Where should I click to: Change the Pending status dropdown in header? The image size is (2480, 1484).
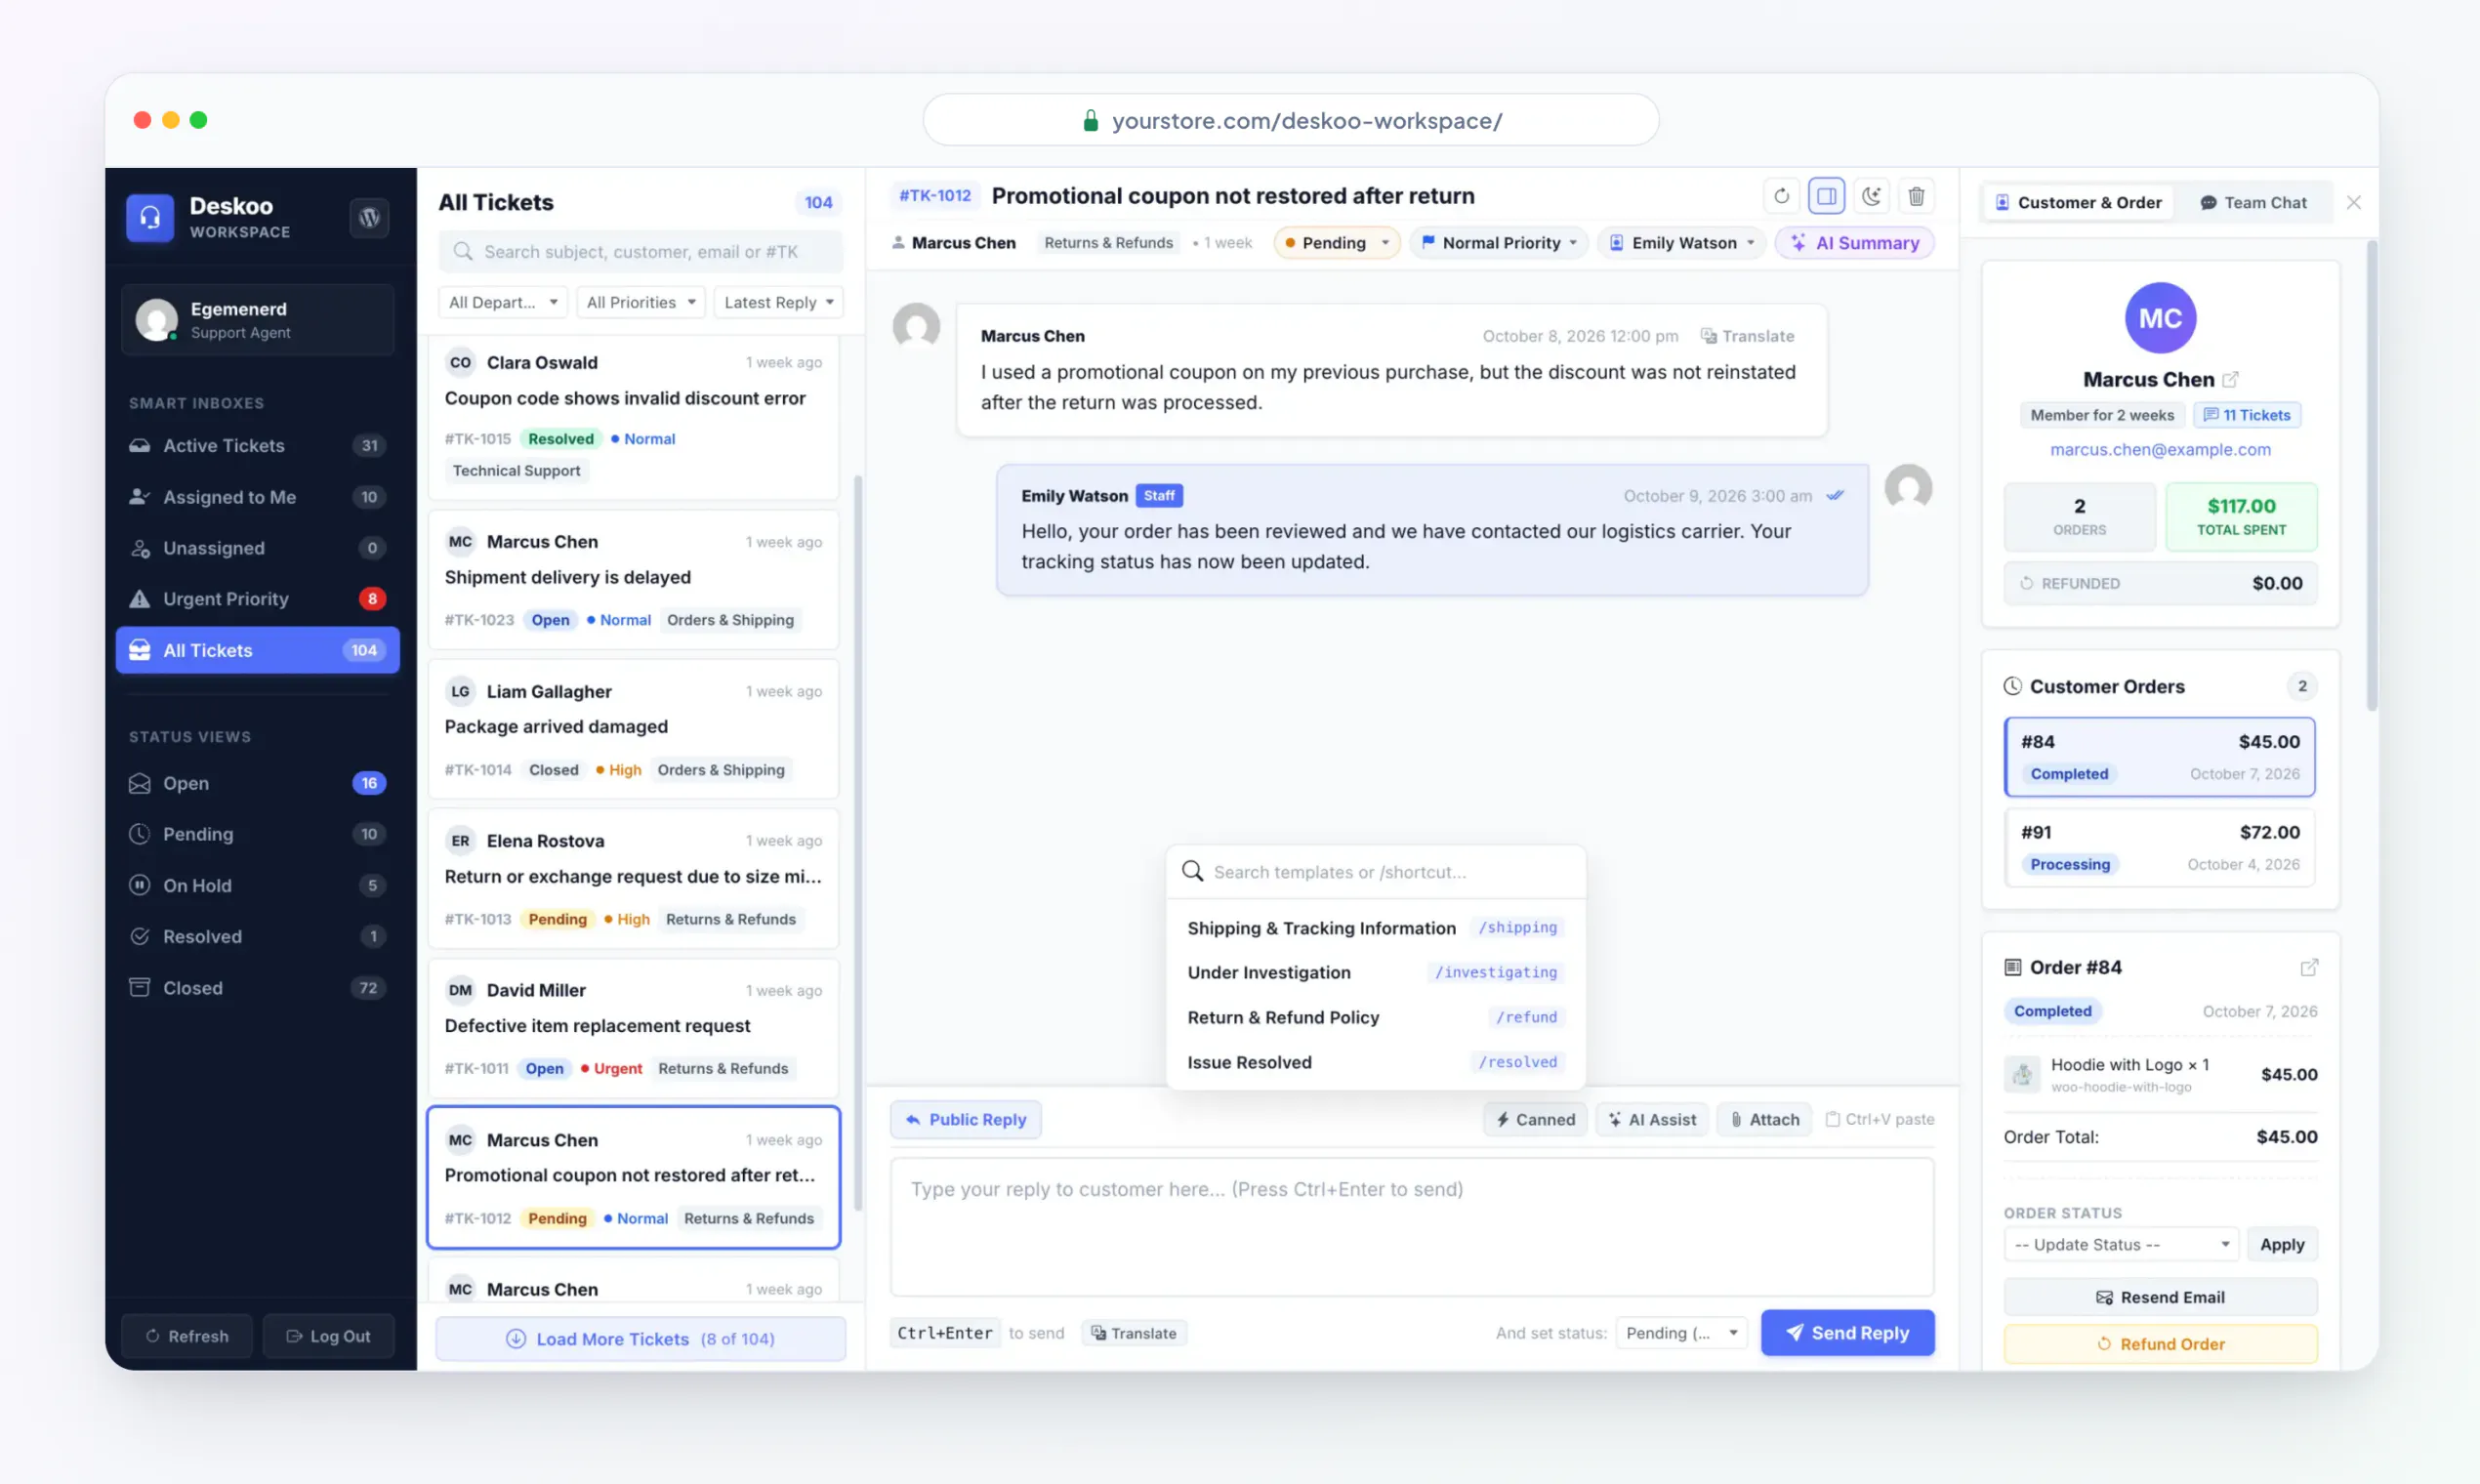click(x=1336, y=243)
